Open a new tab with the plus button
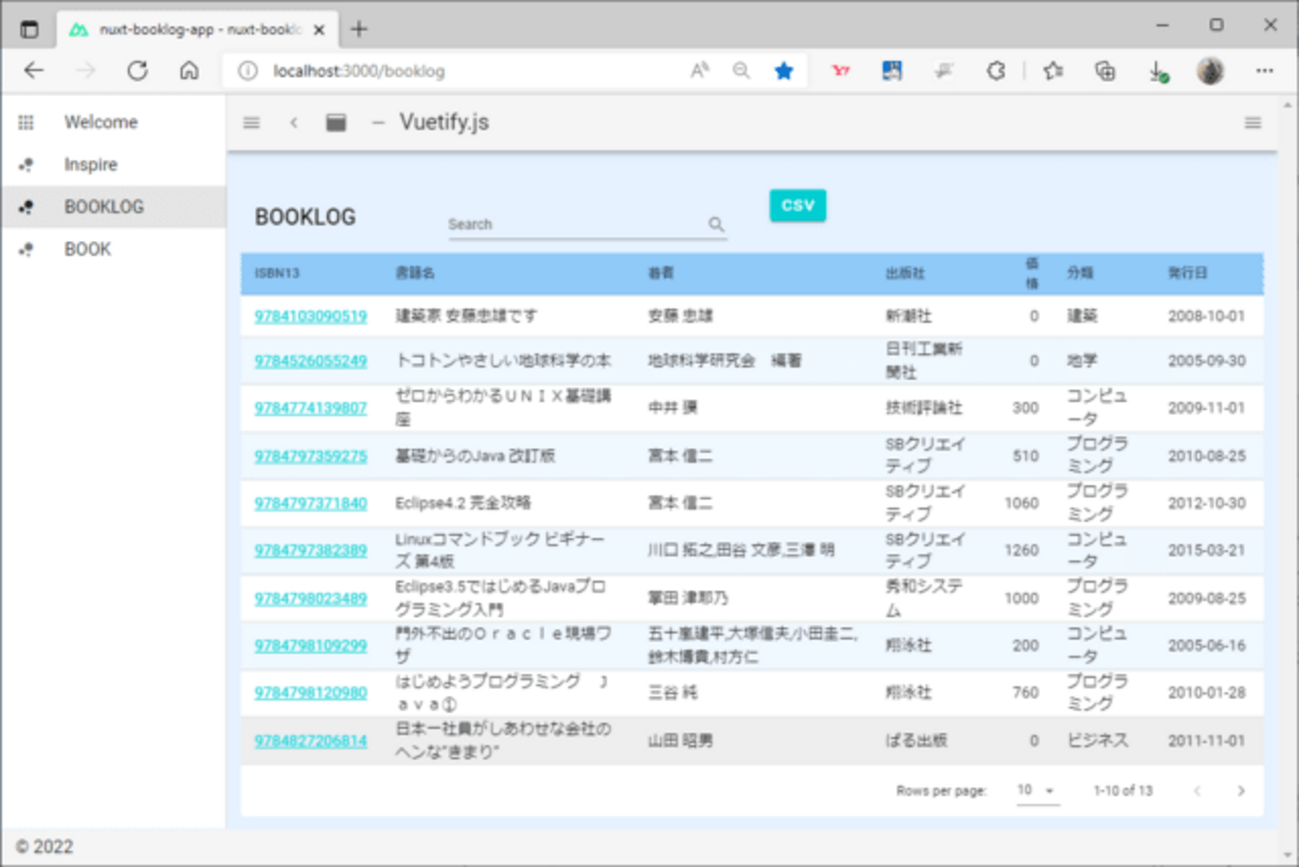Screen dimensions: 1299x867 pyautogui.click(x=358, y=29)
